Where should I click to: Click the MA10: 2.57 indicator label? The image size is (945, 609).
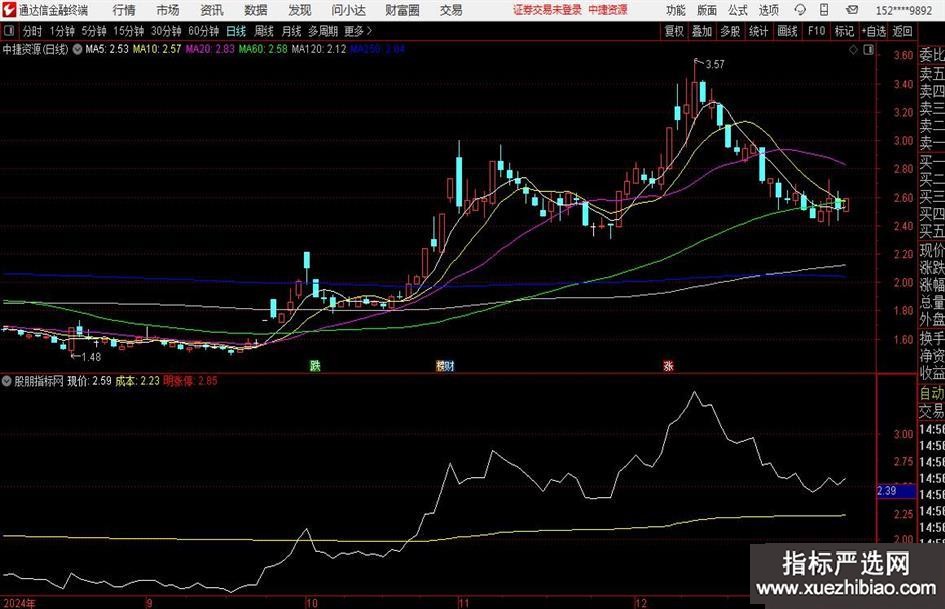tap(157, 49)
